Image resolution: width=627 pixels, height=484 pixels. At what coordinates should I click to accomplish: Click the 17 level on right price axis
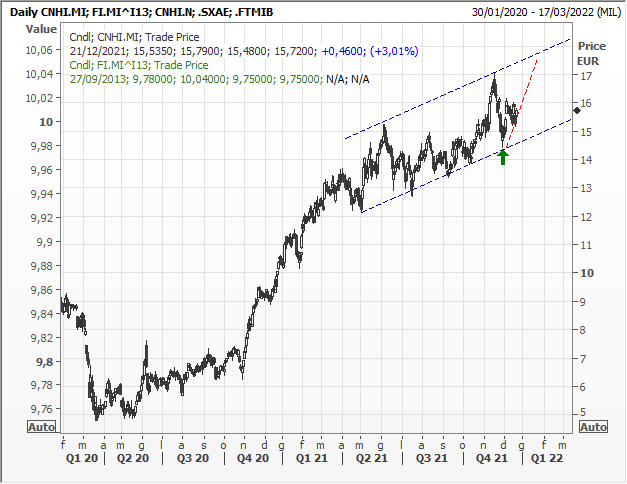[587, 76]
